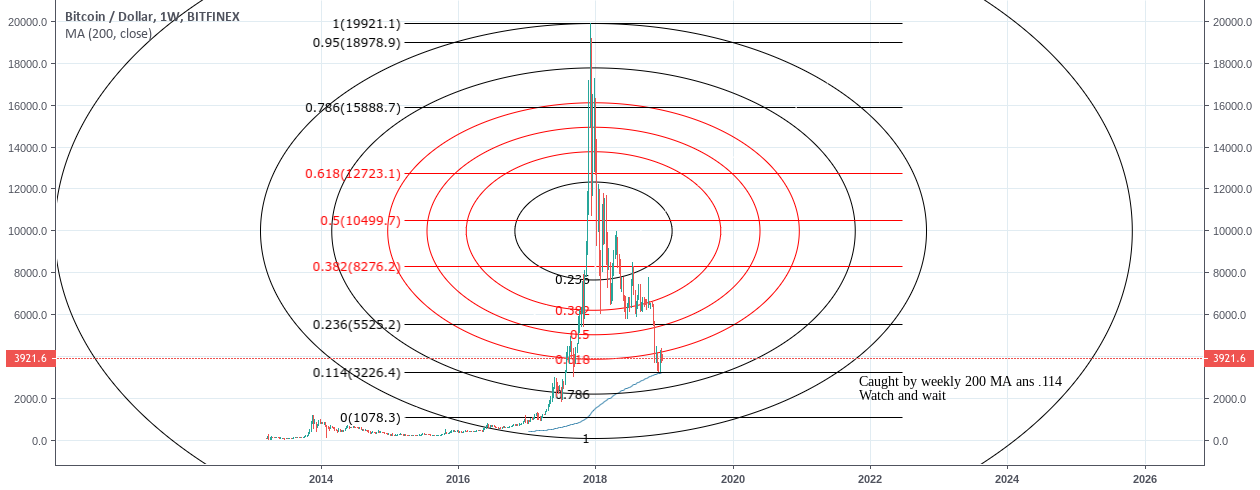Screen dimensions: 1260x490
Task: Click the Bitcoin / Dollar symbol title
Action: (110, 17)
